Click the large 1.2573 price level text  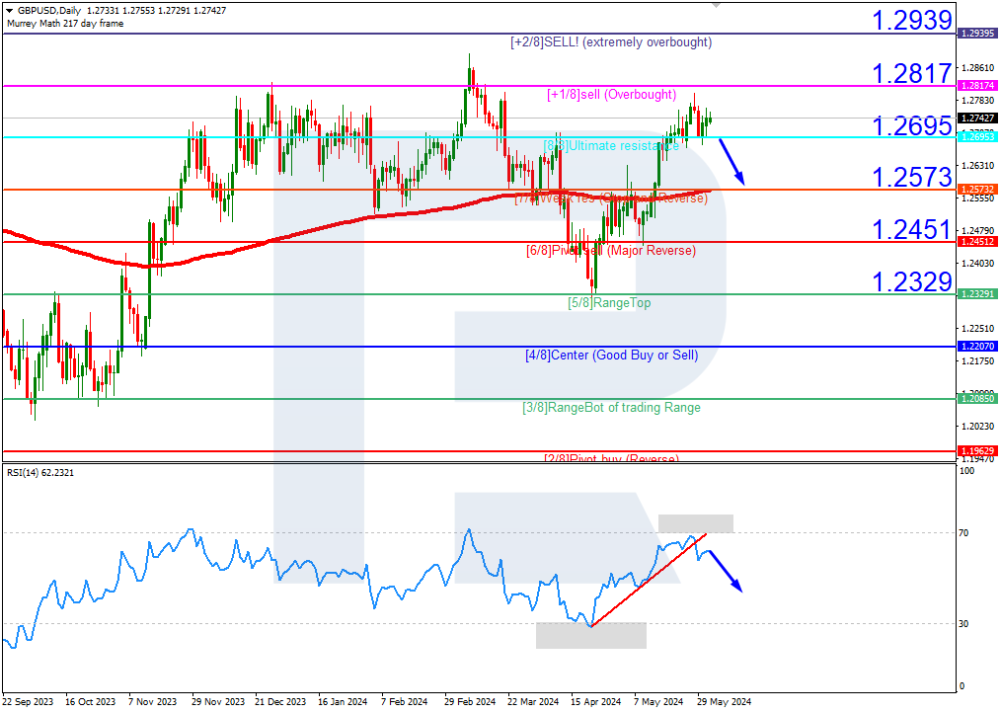(x=910, y=178)
